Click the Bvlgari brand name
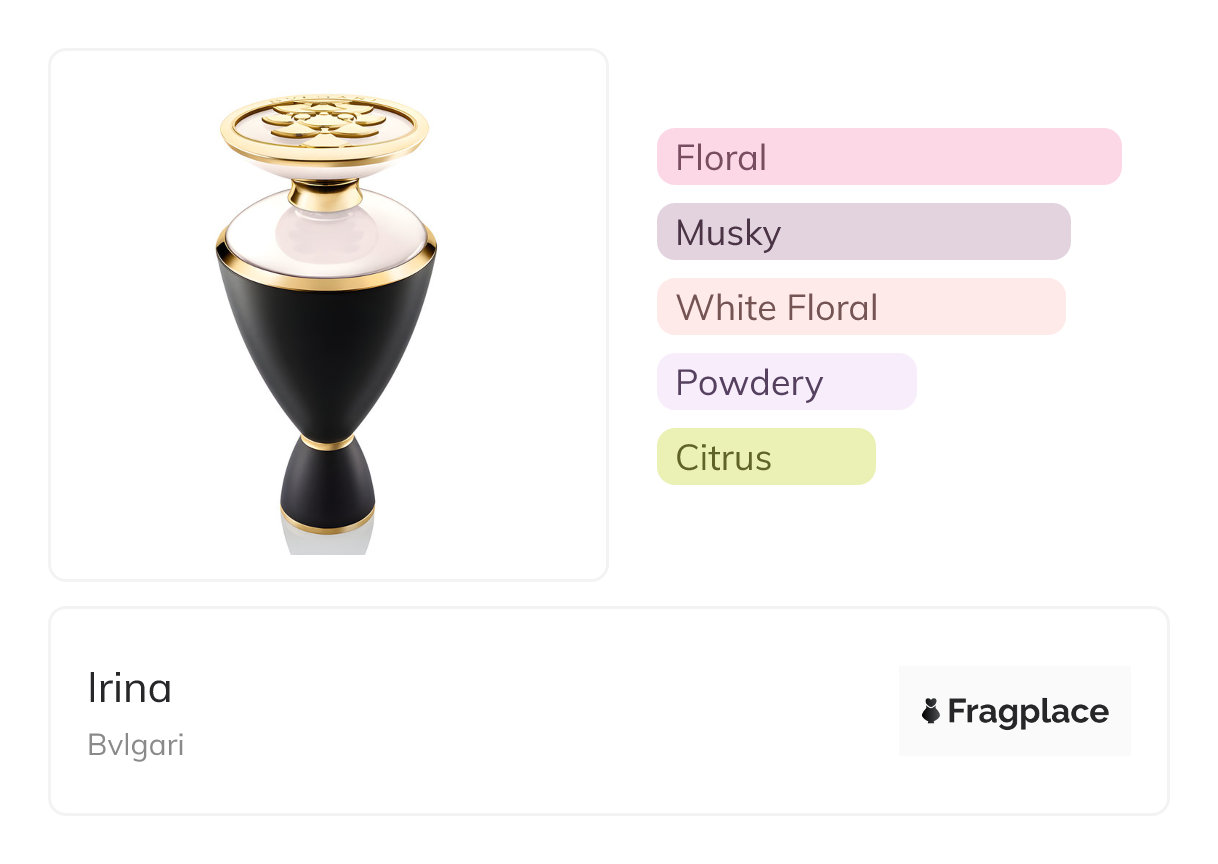The width and height of the screenshot is (1218, 864). [136, 745]
